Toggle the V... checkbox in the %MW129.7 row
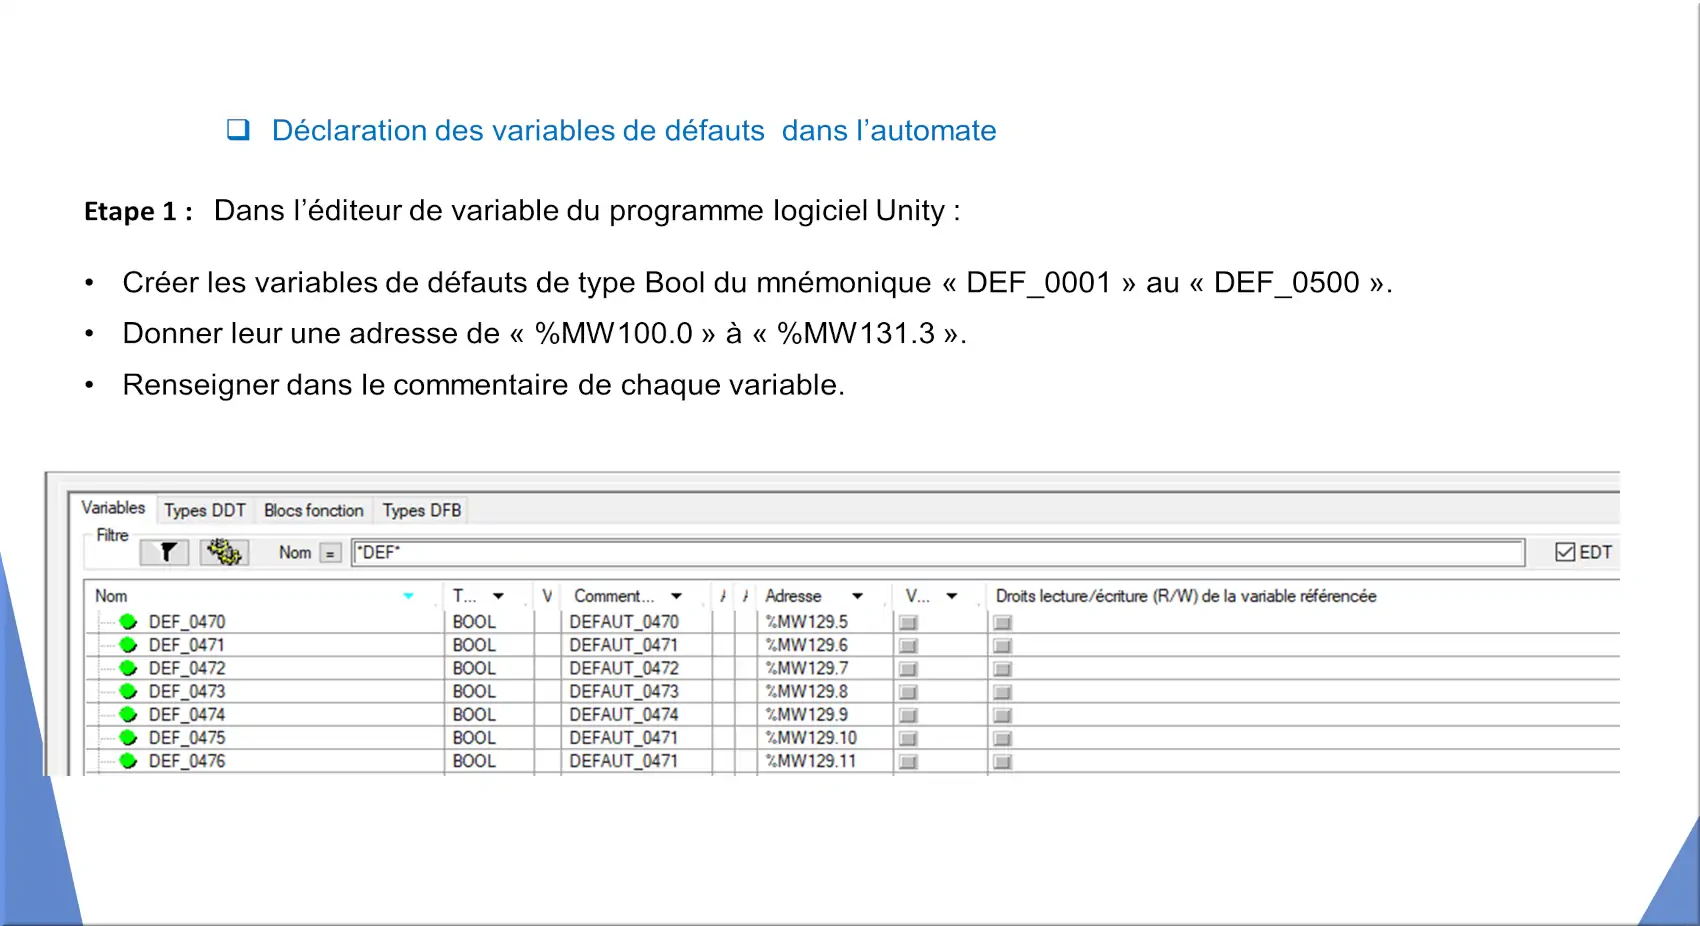The width and height of the screenshot is (1700, 926). click(908, 669)
